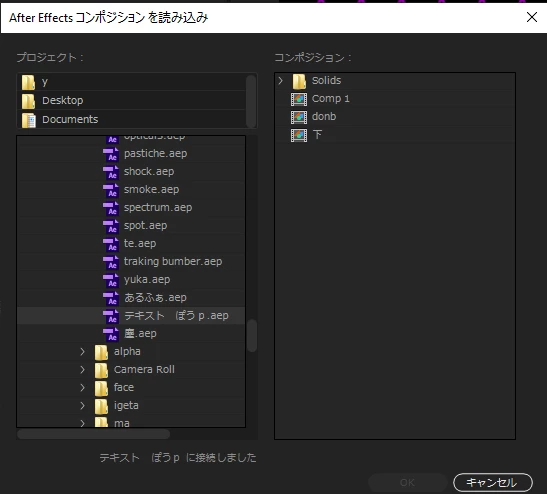Select smoke.aep file name
Image resolution: width=547 pixels, height=494 pixels.
click(x=151, y=189)
